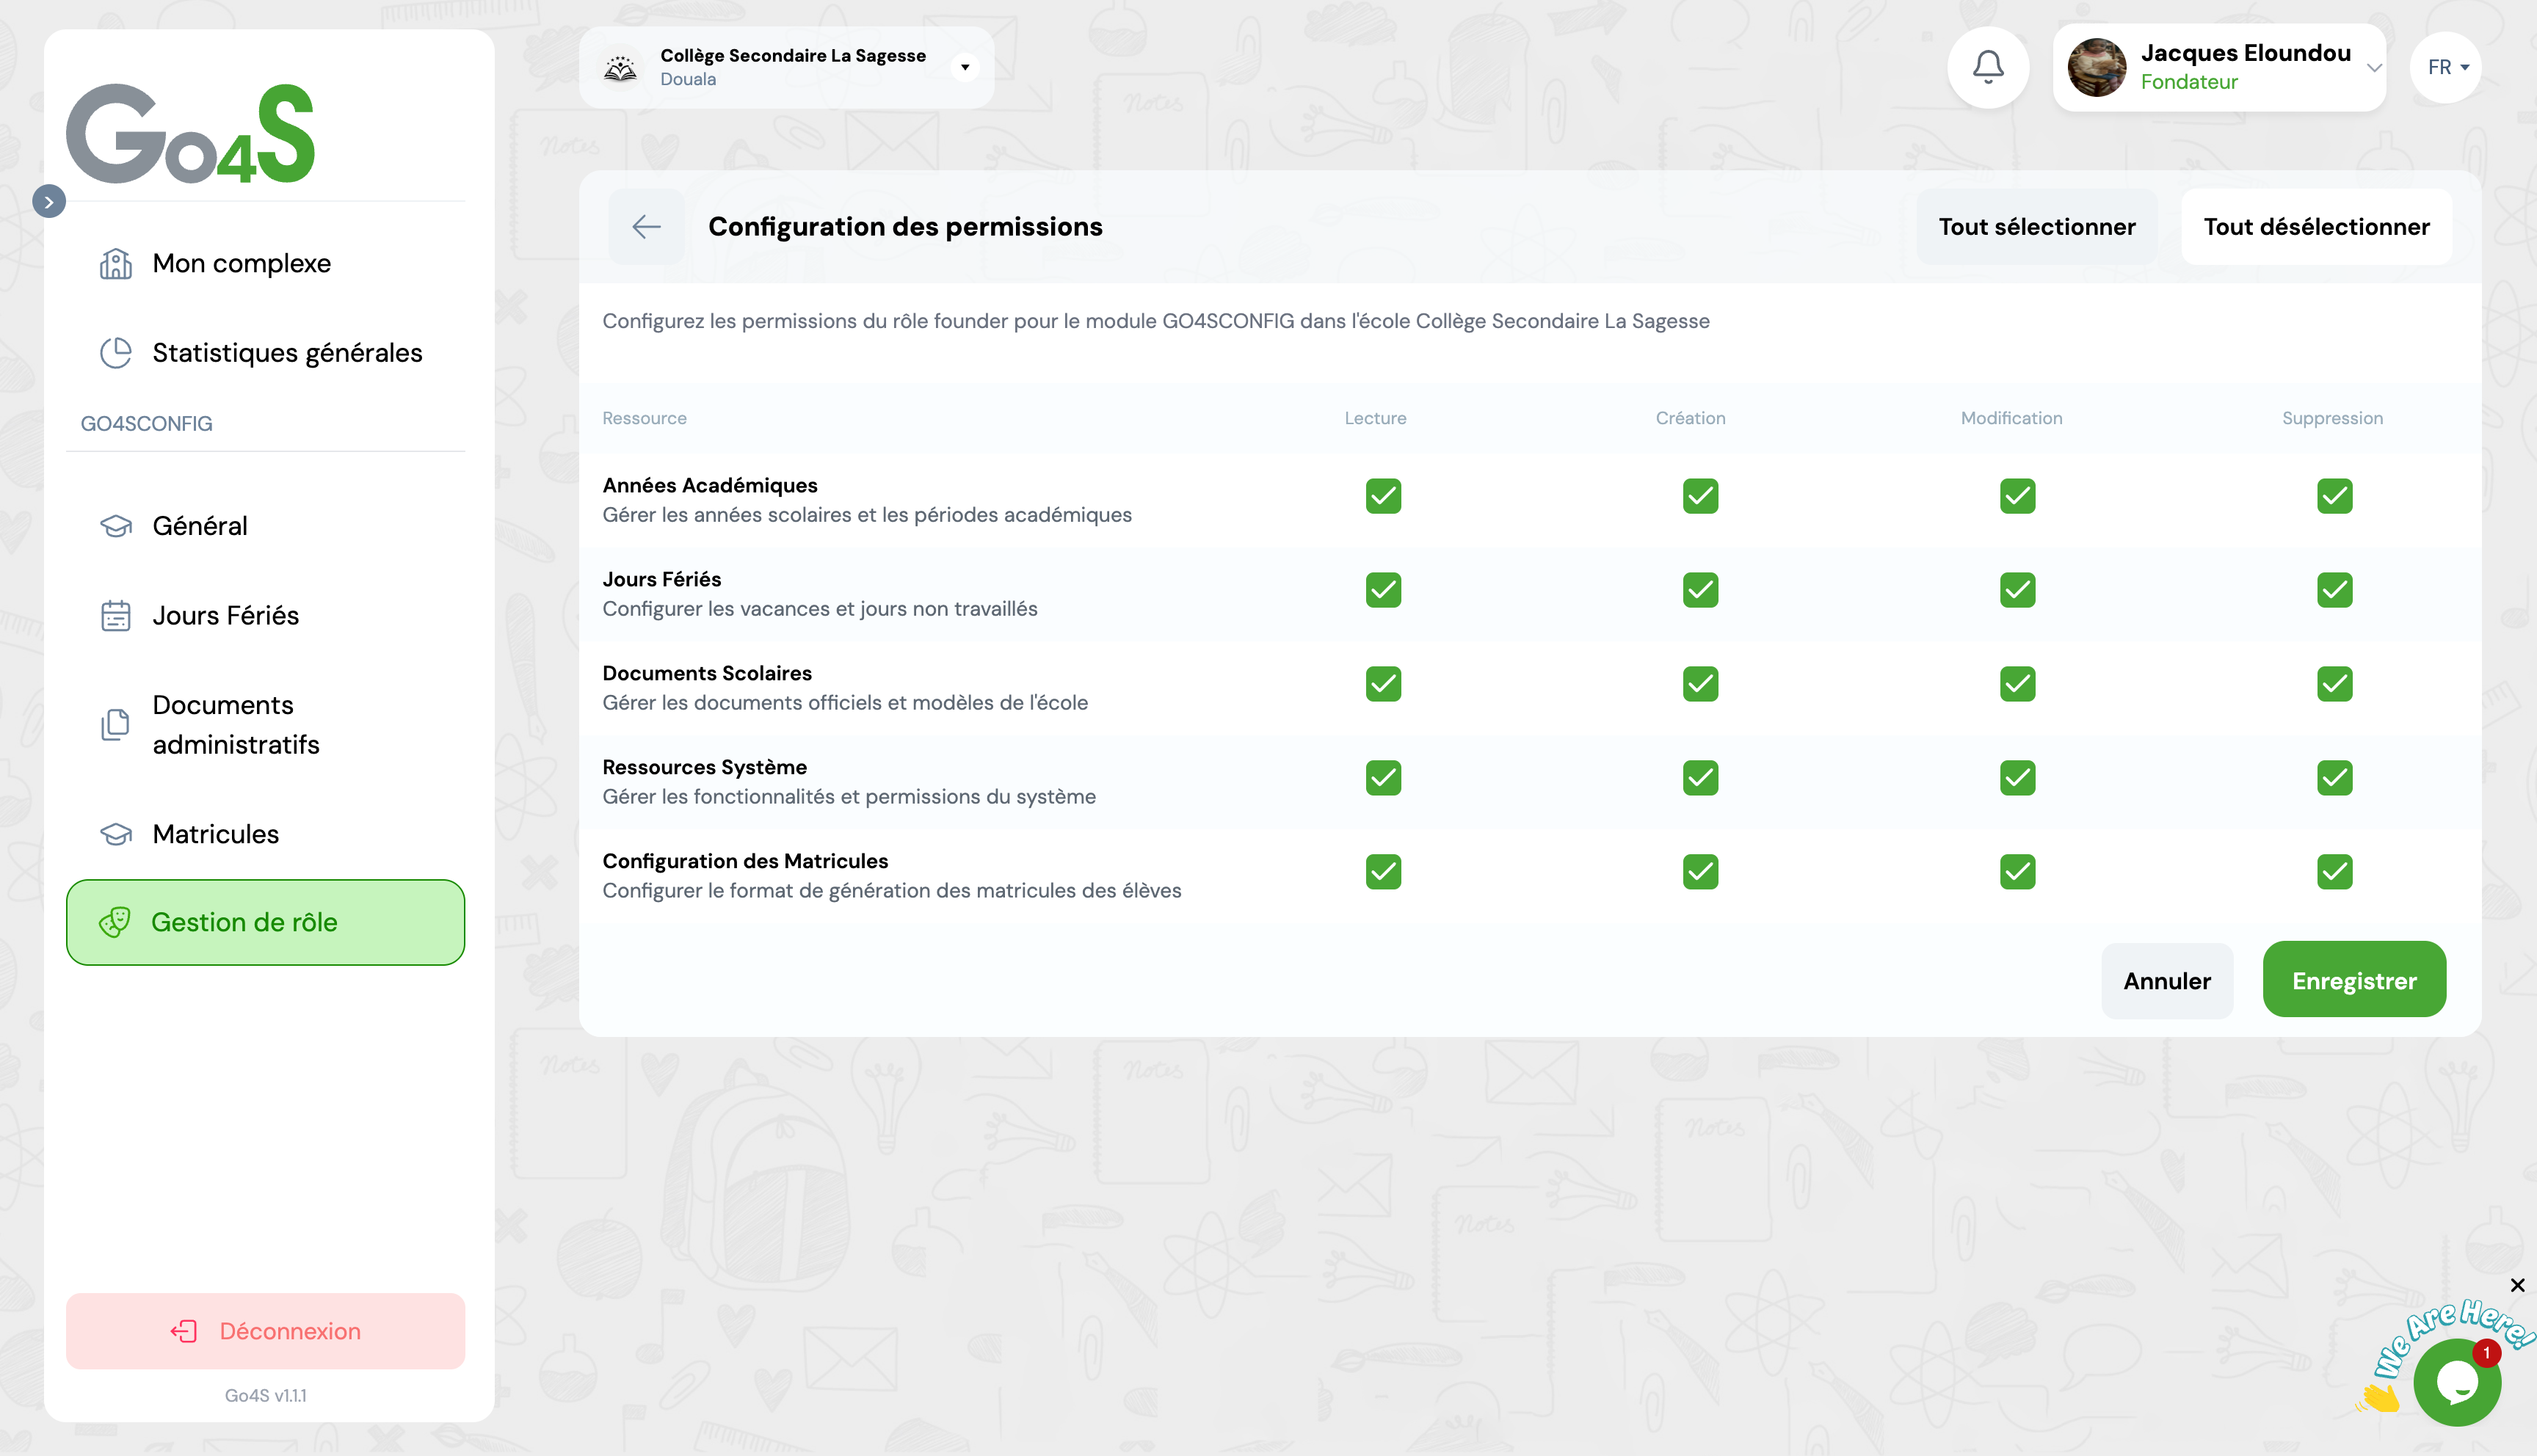Open the Général menu item

[x=199, y=526]
